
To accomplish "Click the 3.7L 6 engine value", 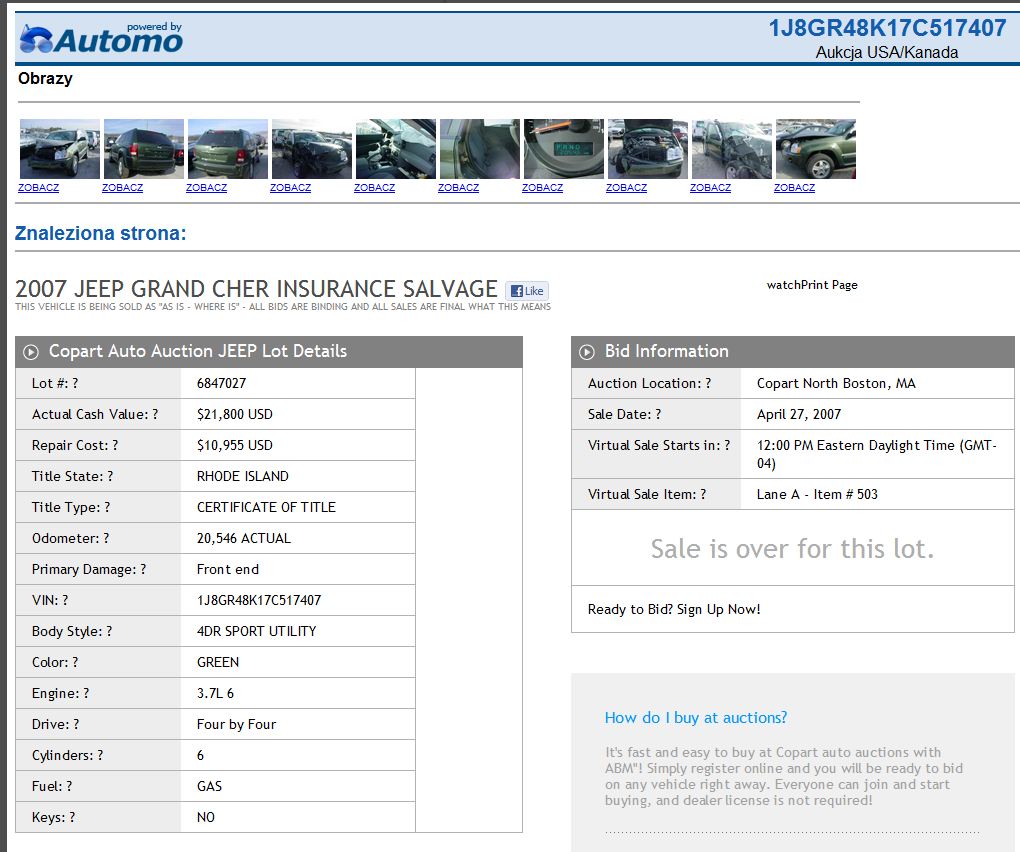I will pyautogui.click(x=215, y=693).
